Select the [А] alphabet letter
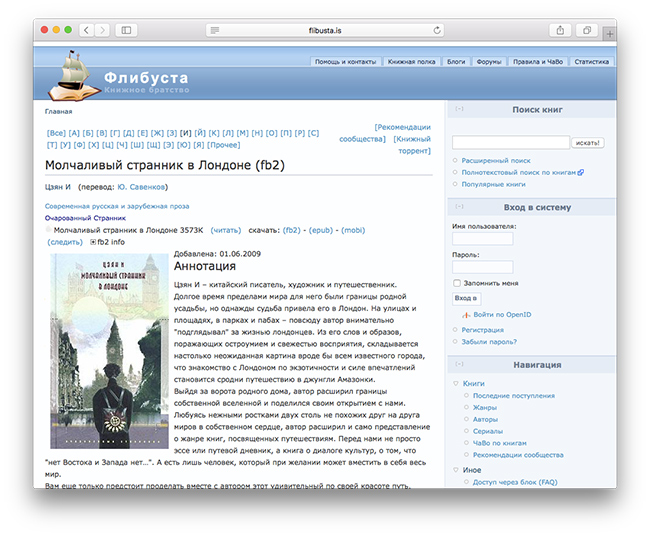This screenshot has height=536, width=650. tap(74, 133)
